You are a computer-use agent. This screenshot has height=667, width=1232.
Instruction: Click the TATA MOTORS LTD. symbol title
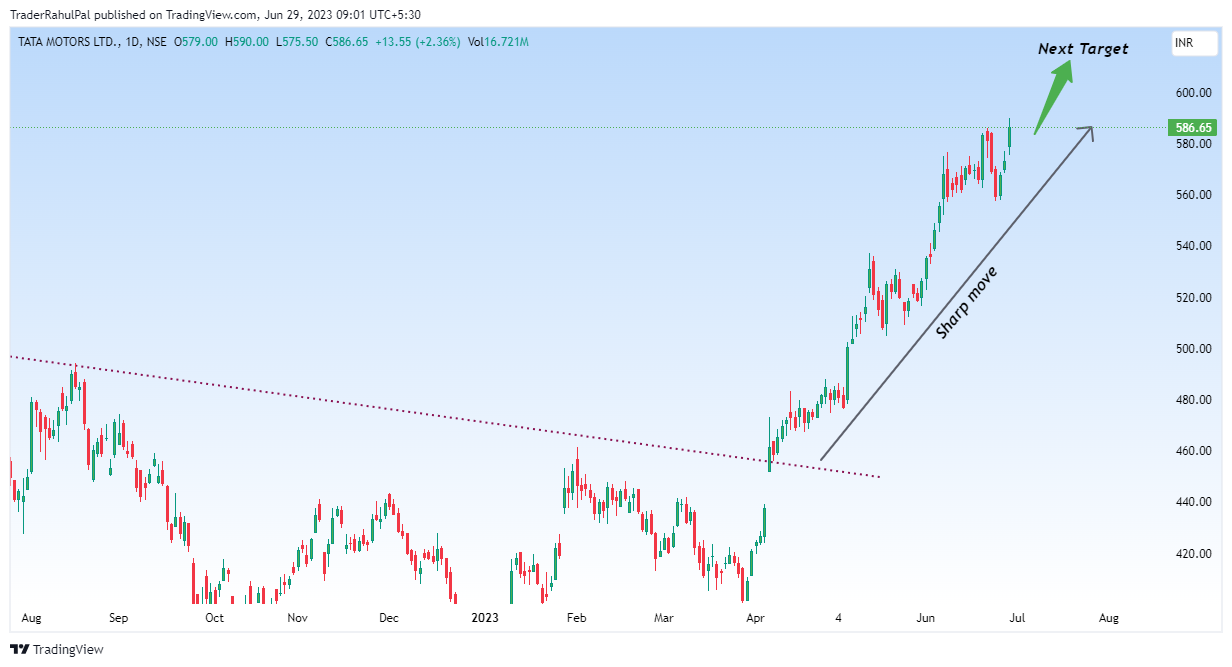(69, 42)
